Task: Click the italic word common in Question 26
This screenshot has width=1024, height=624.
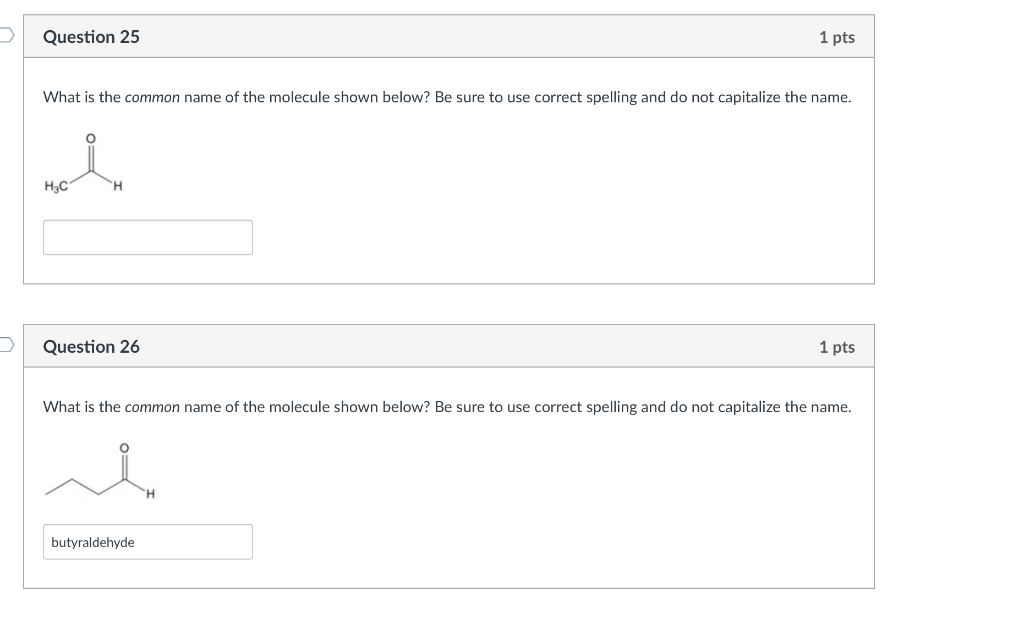Action: point(152,407)
